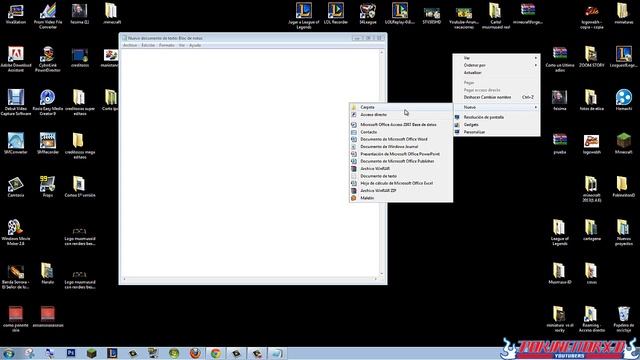Open the Formato menu in Notepad

pyautogui.click(x=167, y=45)
